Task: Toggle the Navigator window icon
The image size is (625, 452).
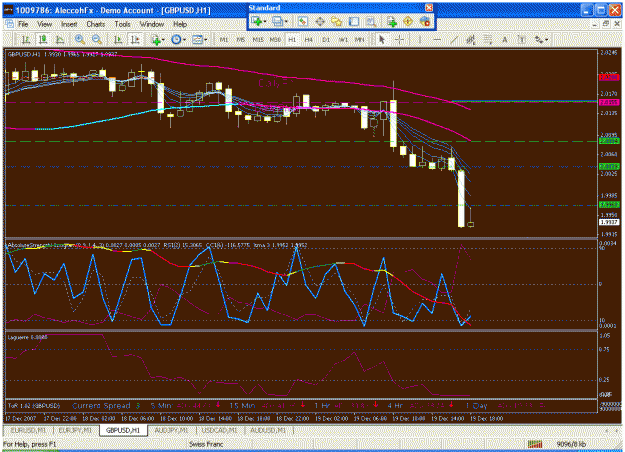Action: (x=337, y=22)
